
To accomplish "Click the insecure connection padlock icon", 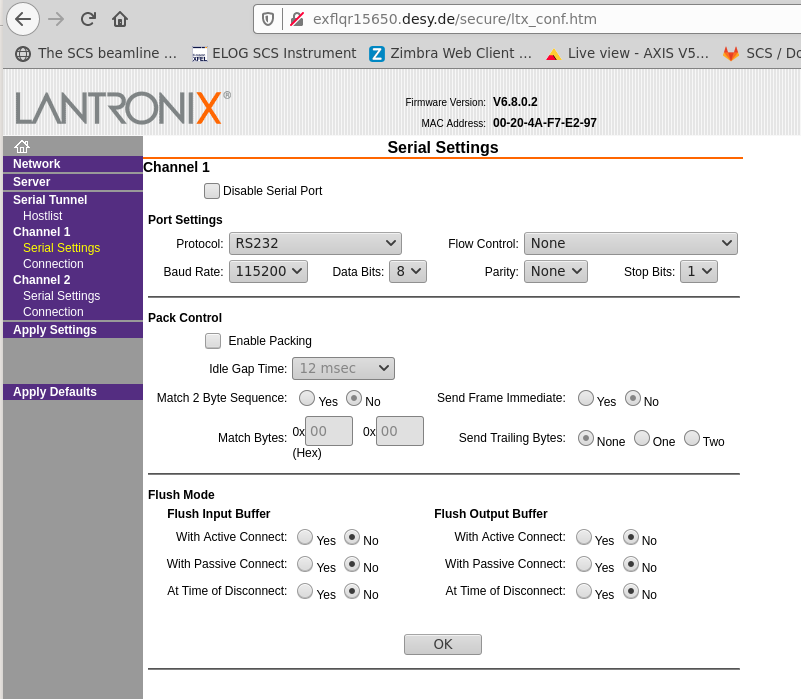I will point(297,19).
